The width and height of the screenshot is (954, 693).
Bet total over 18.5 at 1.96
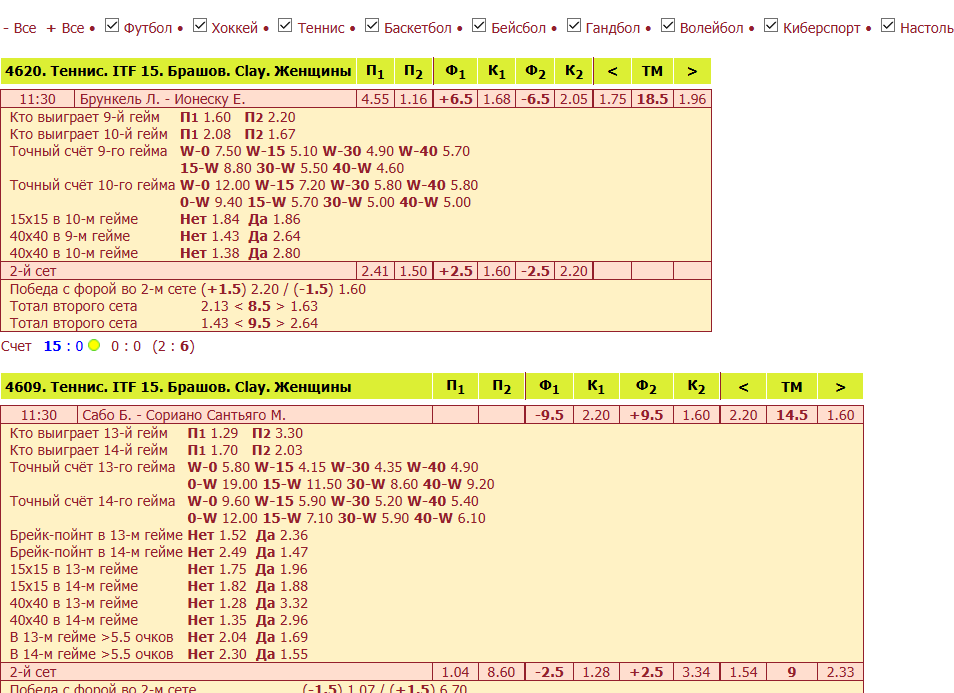point(692,99)
